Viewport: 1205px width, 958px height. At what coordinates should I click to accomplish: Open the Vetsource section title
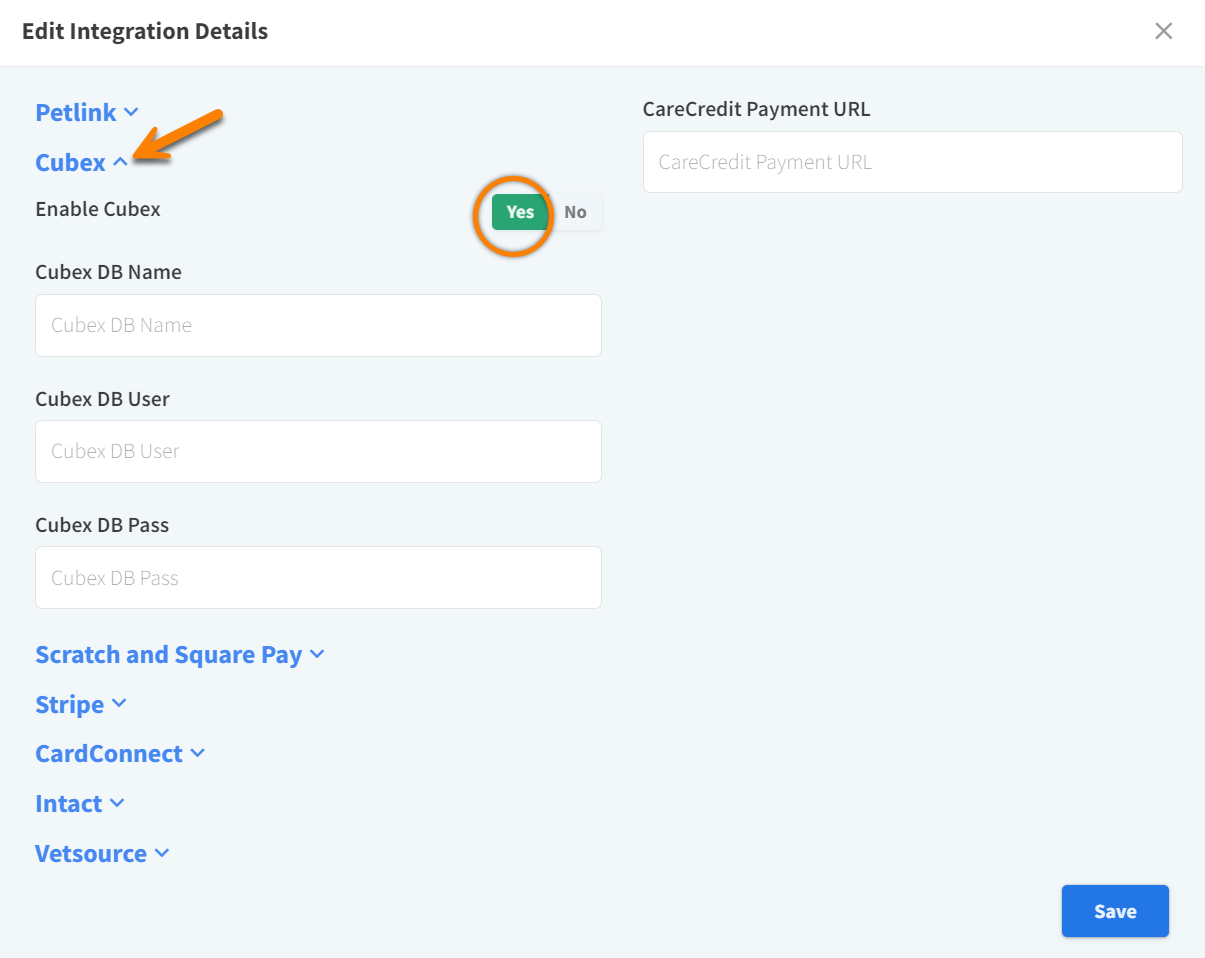tap(91, 853)
